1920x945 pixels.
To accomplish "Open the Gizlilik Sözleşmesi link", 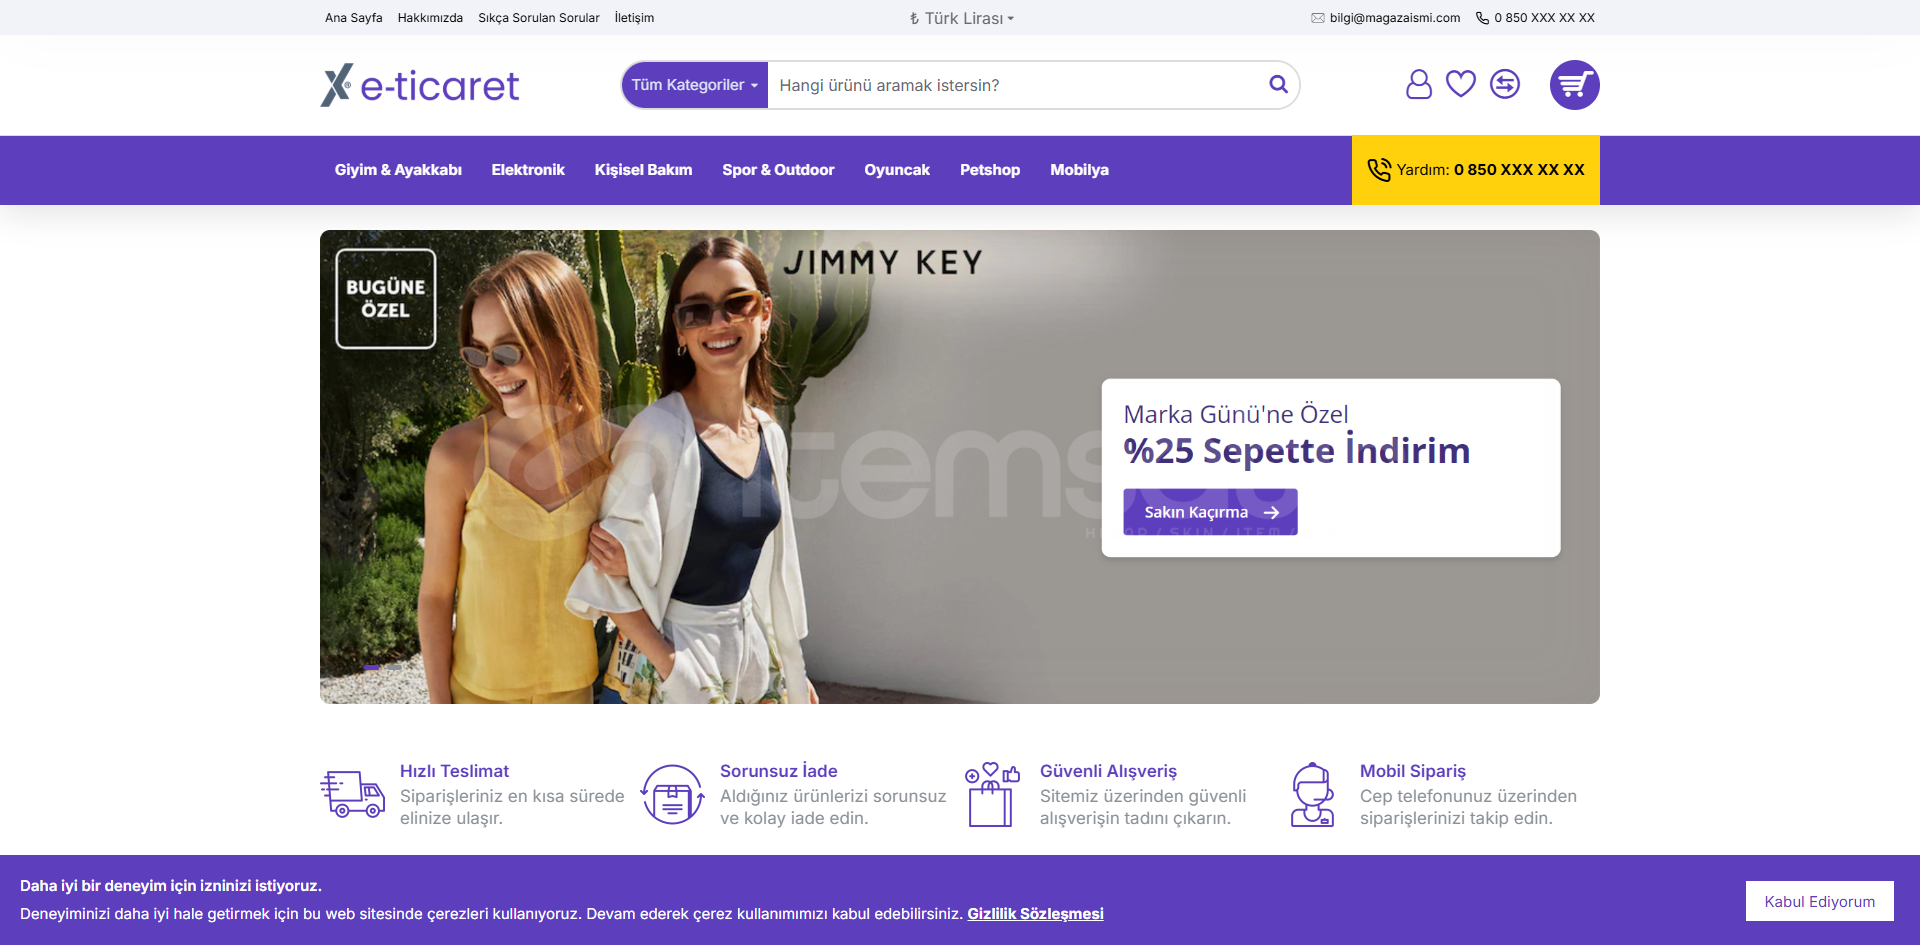I will (x=1035, y=914).
